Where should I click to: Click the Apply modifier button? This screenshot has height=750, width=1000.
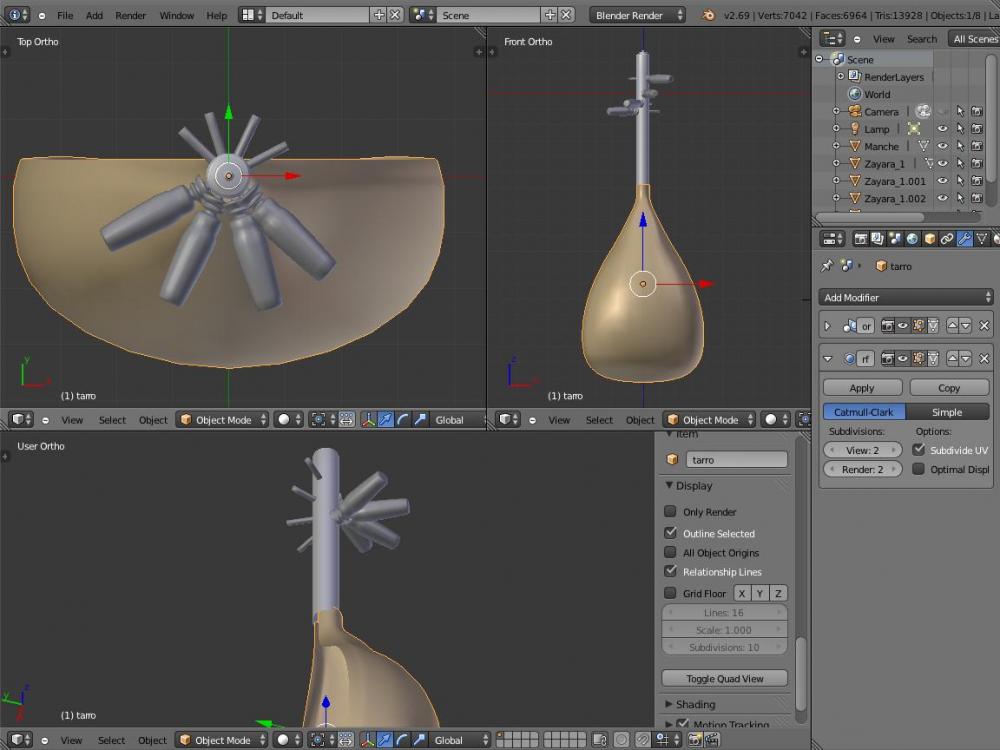tap(862, 388)
